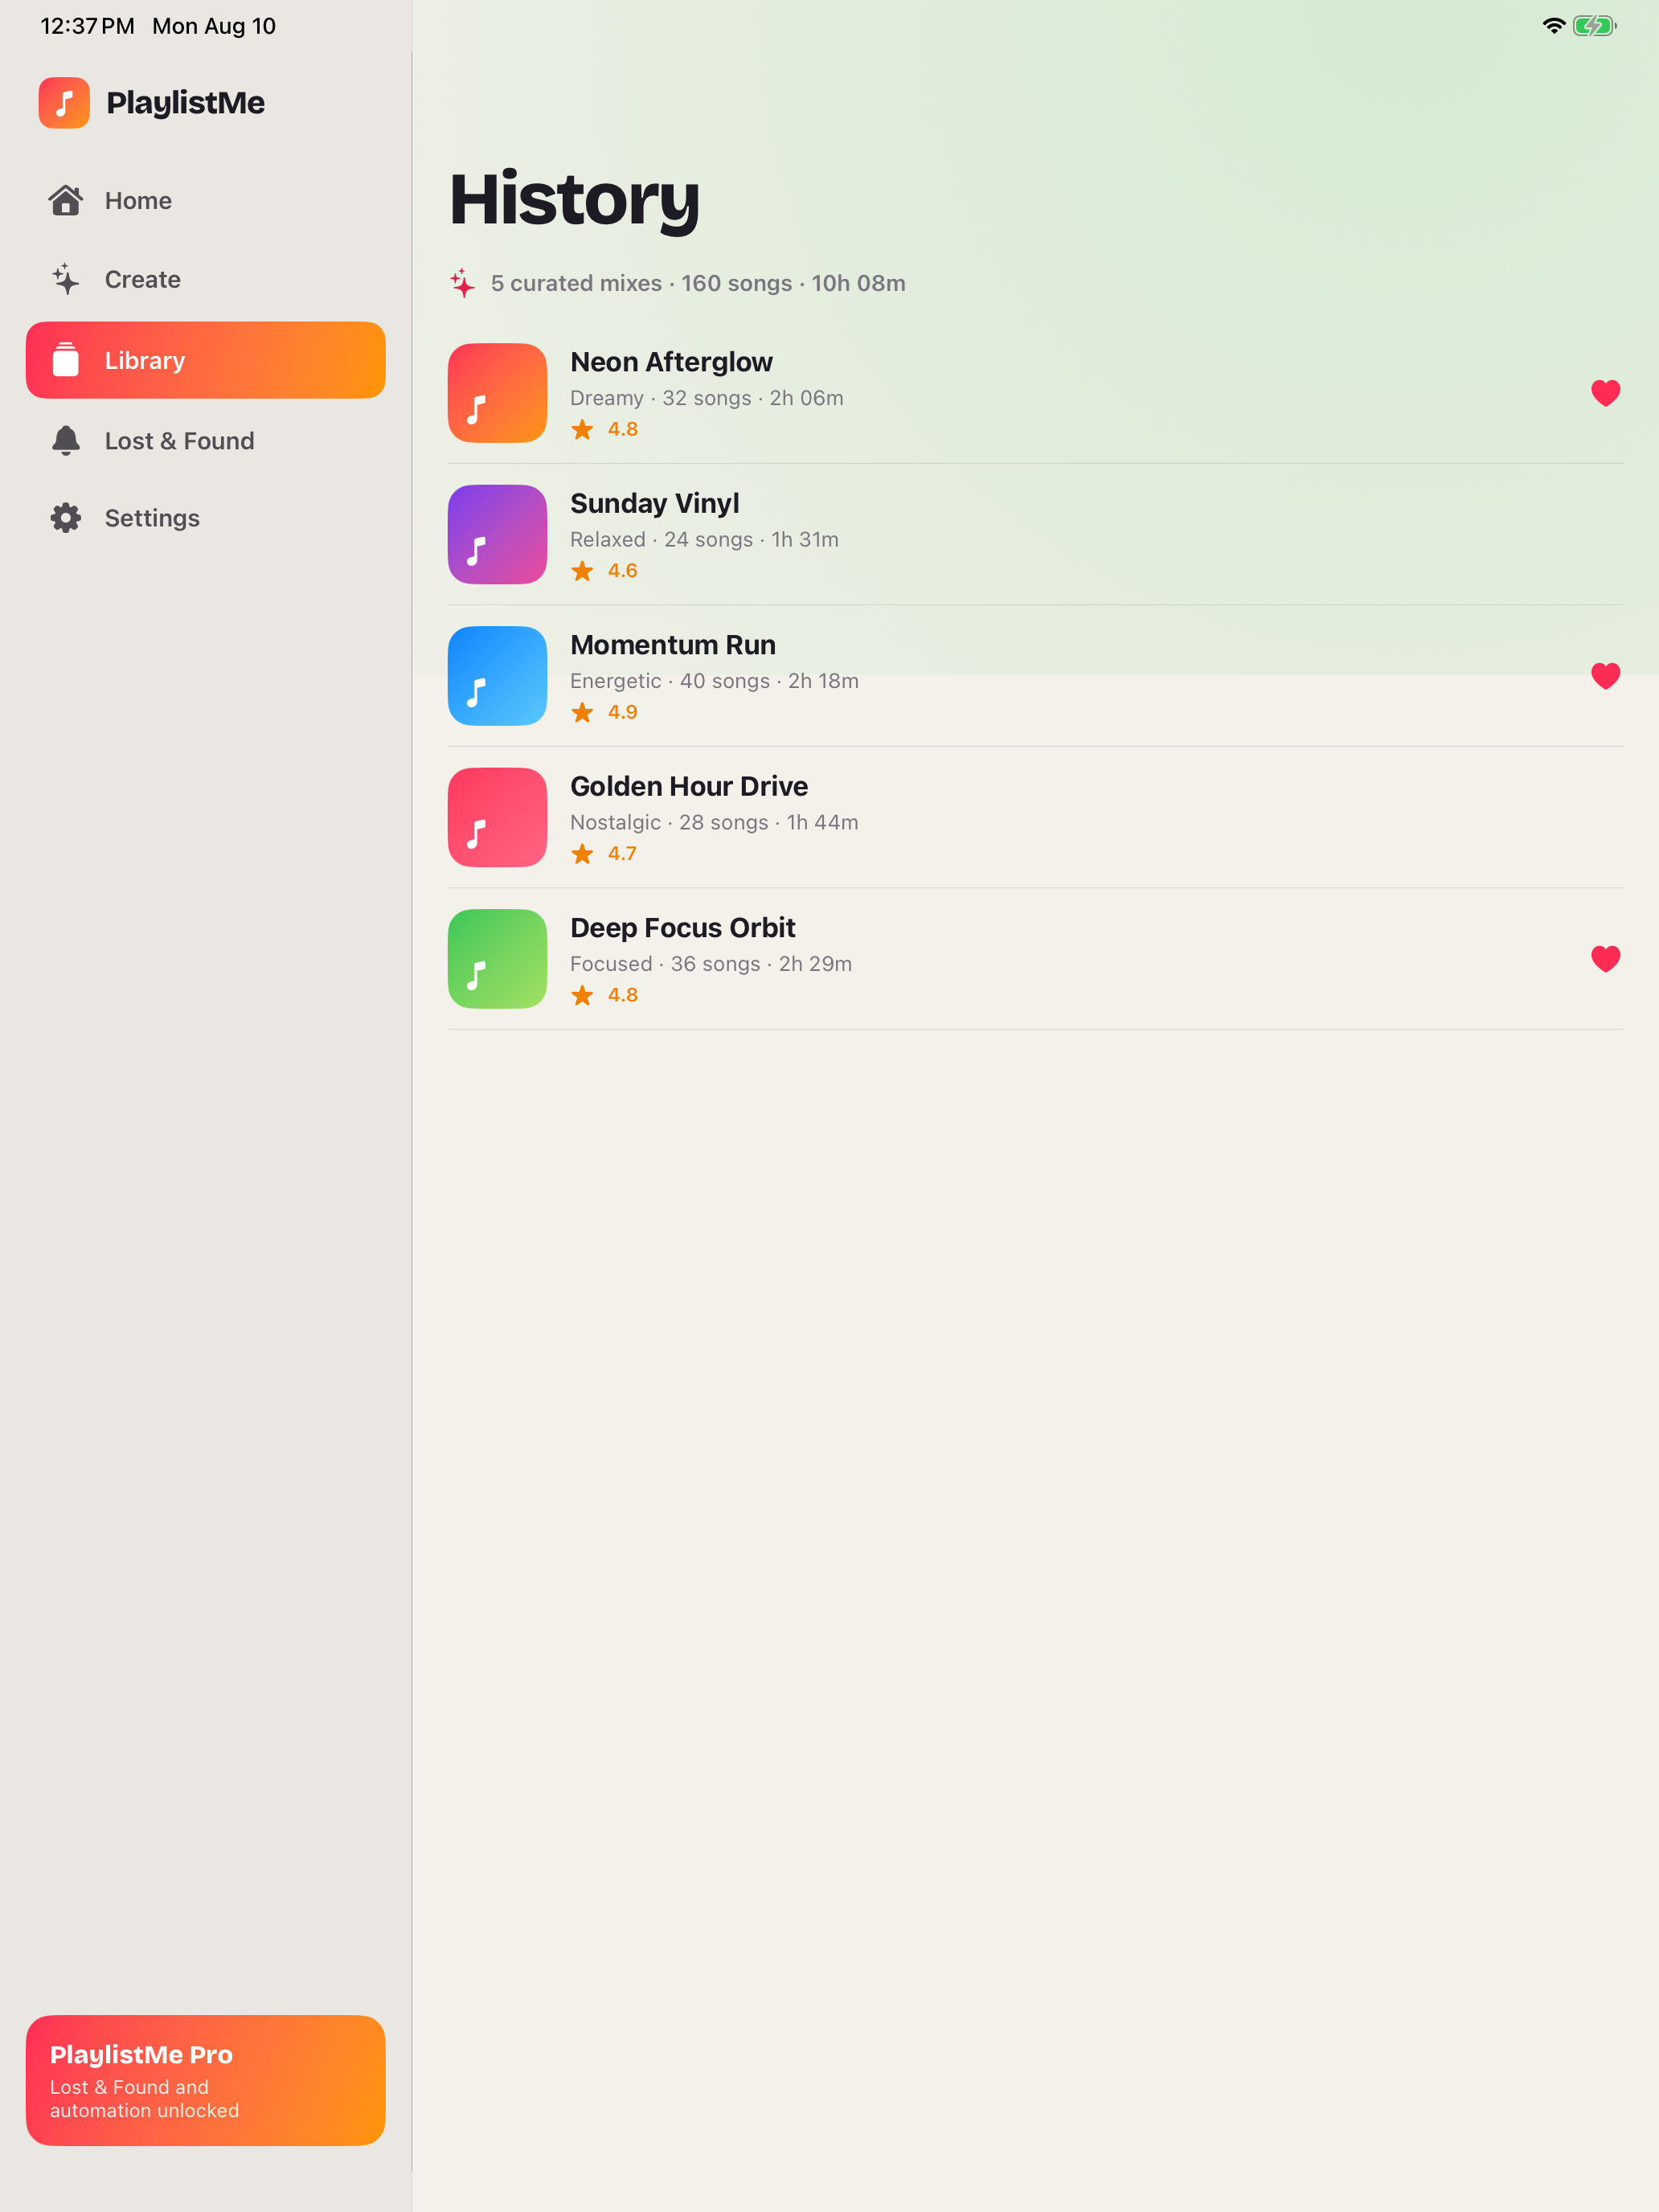This screenshot has height=2212, width=1659.
Task: Click 'Focused · 36 songs · 2h 29m' text
Action: pos(711,964)
